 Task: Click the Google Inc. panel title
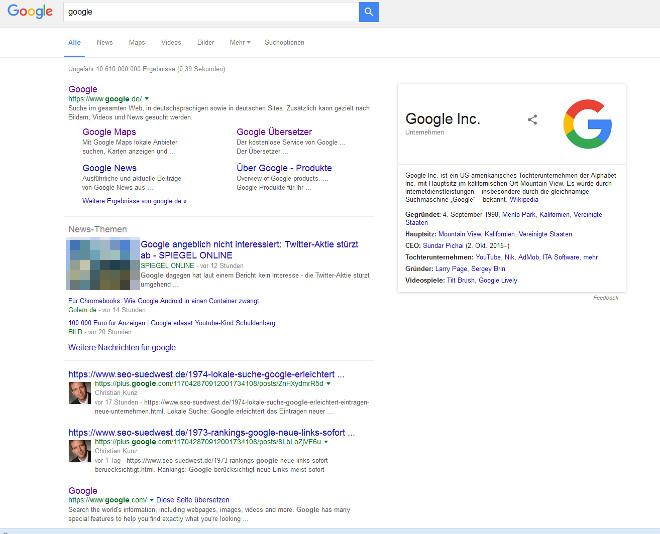(443, 119)
